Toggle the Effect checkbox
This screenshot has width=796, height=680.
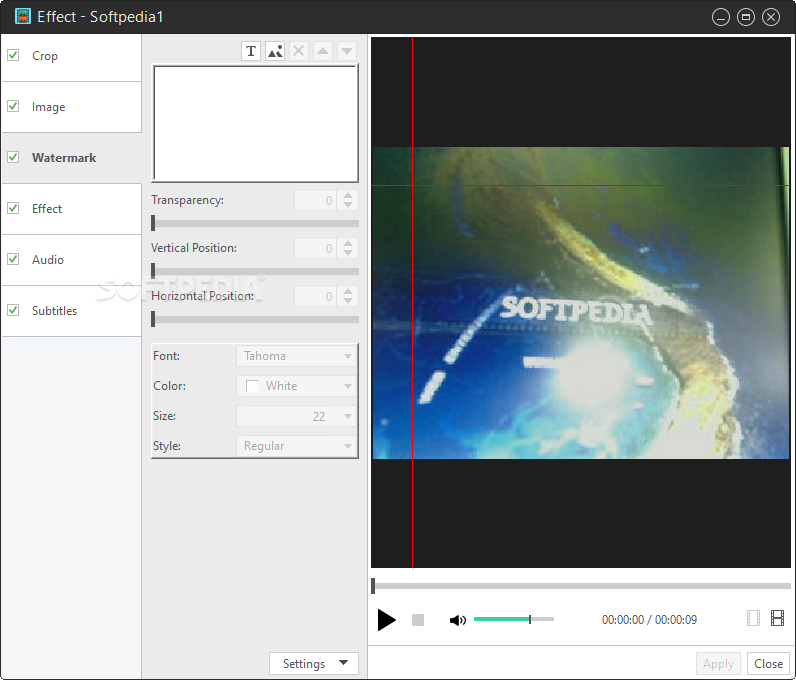[13, 208]
